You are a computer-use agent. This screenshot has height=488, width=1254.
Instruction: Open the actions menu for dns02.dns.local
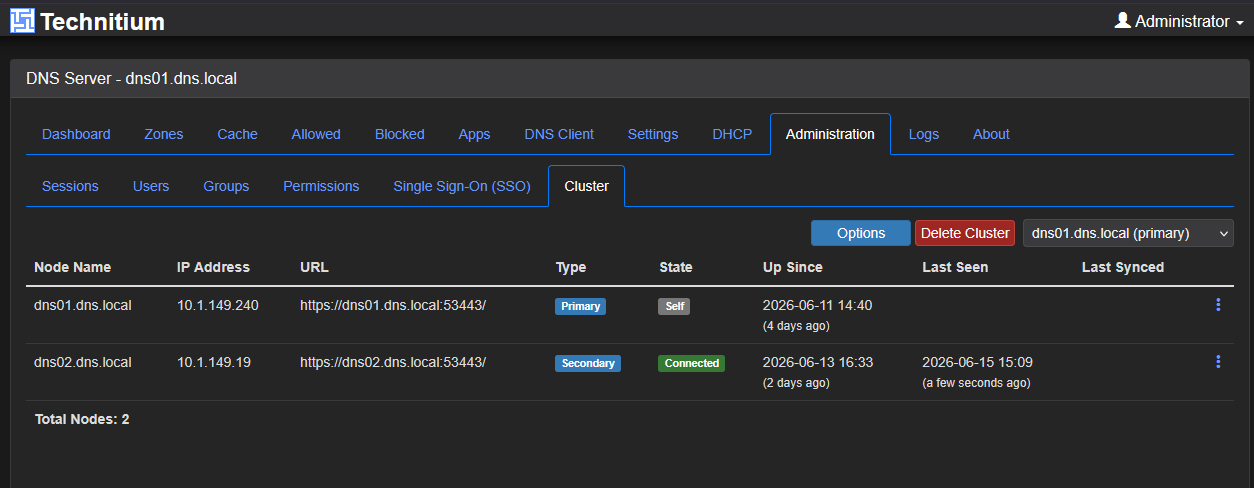pyautogui.click(x=1218, y=362)
